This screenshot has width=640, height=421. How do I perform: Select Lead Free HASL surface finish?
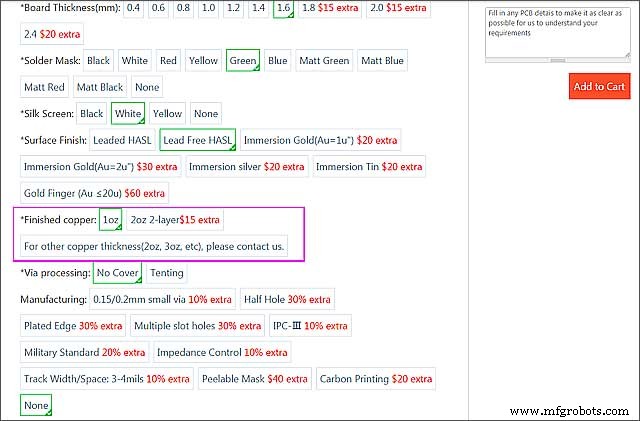click(x=197, y=140)
